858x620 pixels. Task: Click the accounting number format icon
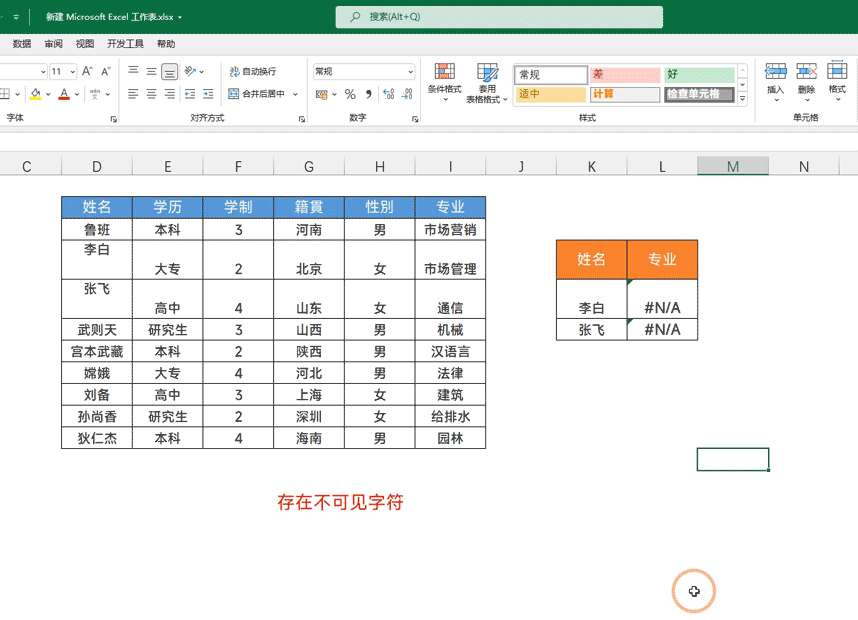tap(322, 94)
